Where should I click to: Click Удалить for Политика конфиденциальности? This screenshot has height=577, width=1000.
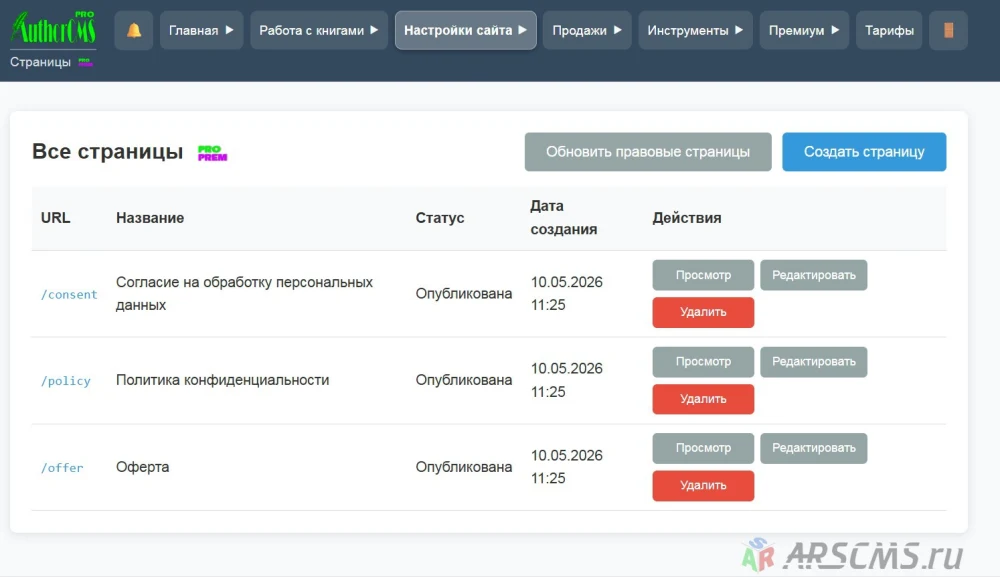[703, 399]
